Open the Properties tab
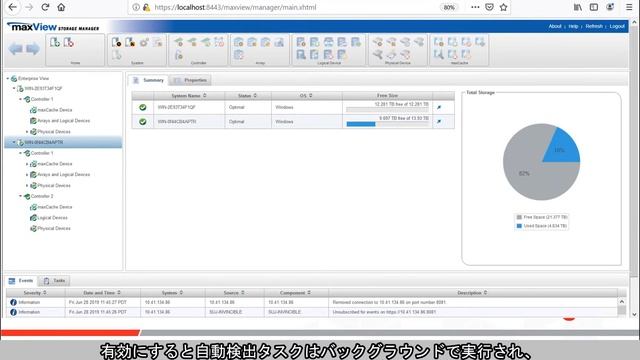This screenshot has width=640, height=360. pyautogui.click(x=190, y=80)
